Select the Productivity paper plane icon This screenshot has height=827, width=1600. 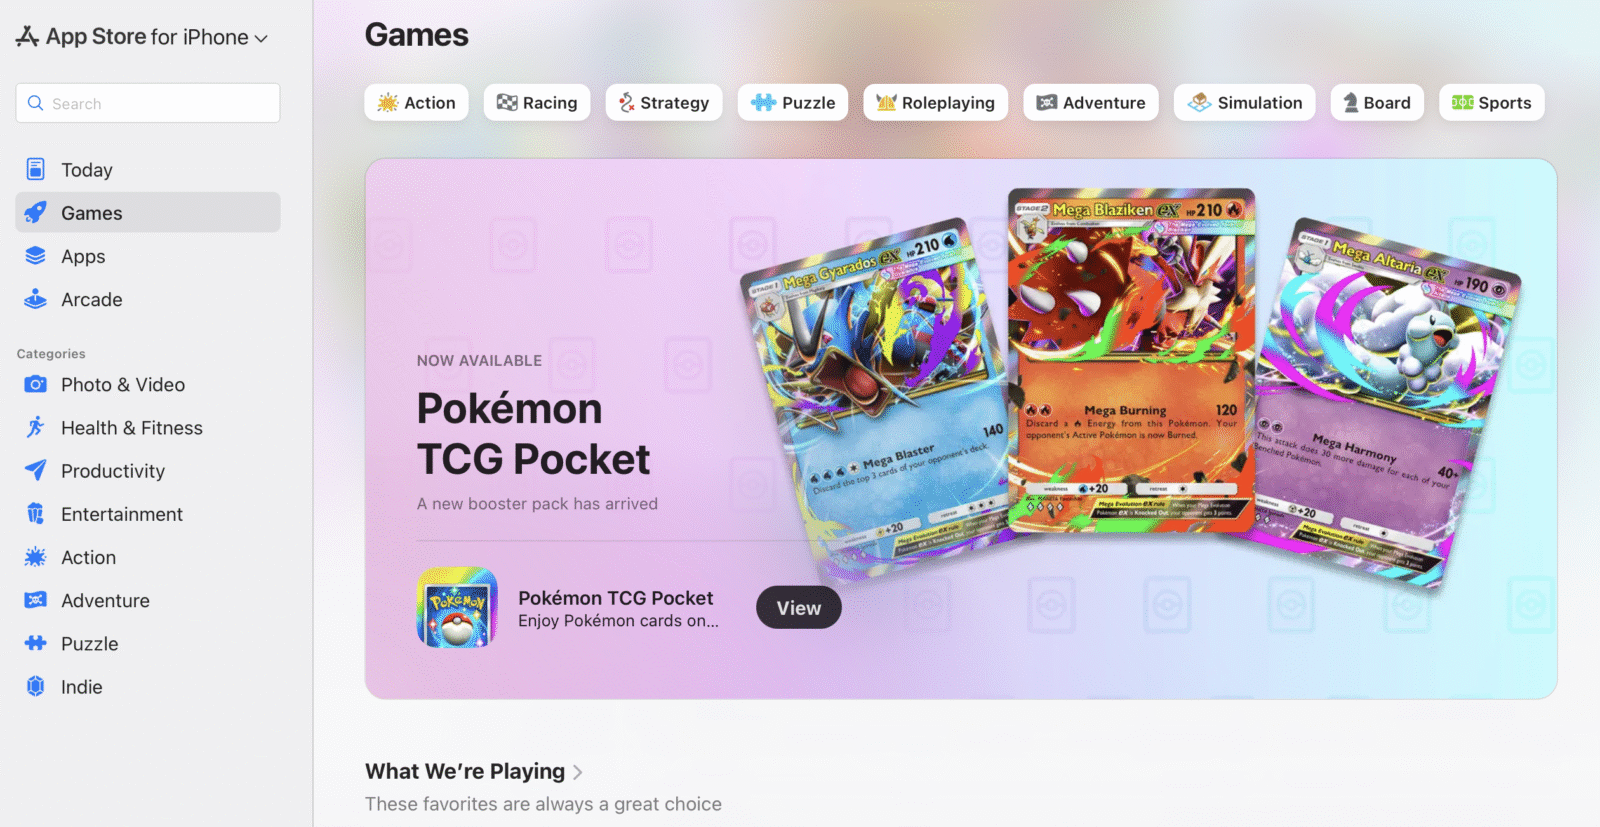(x=35, y=470)
